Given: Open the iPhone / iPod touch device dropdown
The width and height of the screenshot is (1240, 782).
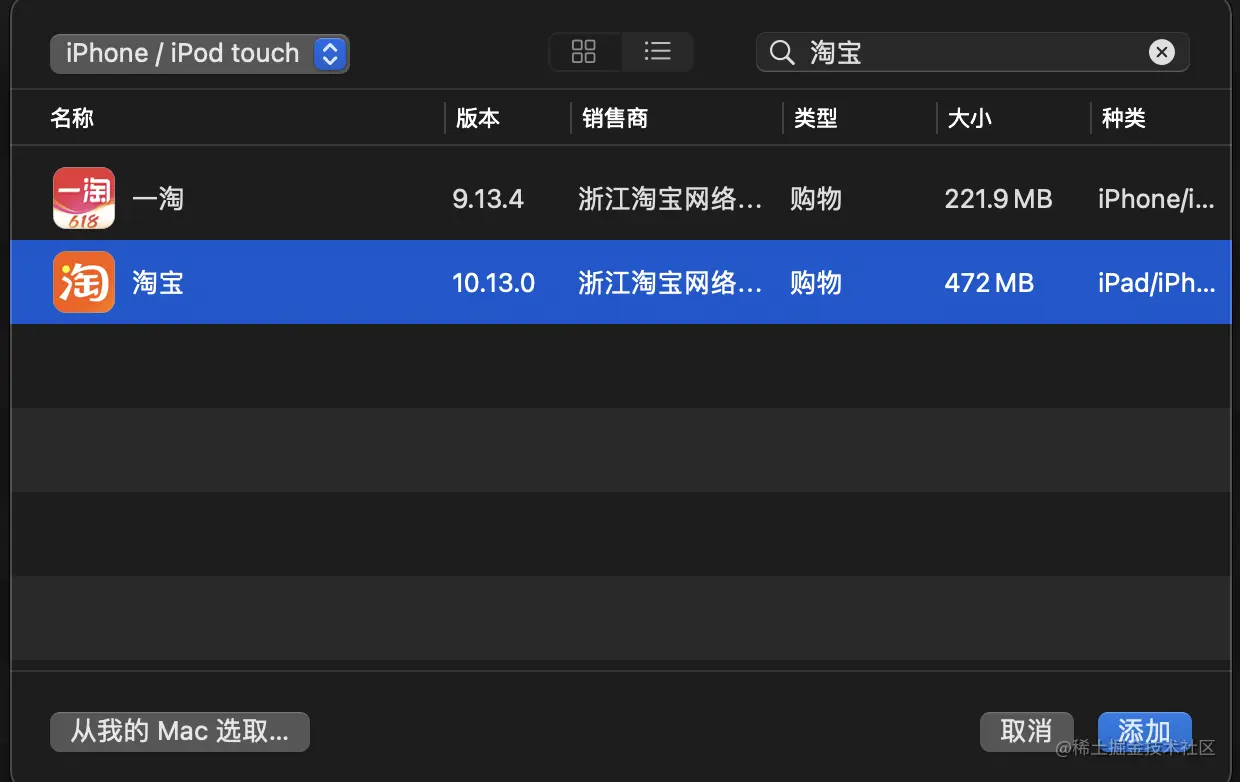Looking at the screenshot, I should (x=199, y=53).
